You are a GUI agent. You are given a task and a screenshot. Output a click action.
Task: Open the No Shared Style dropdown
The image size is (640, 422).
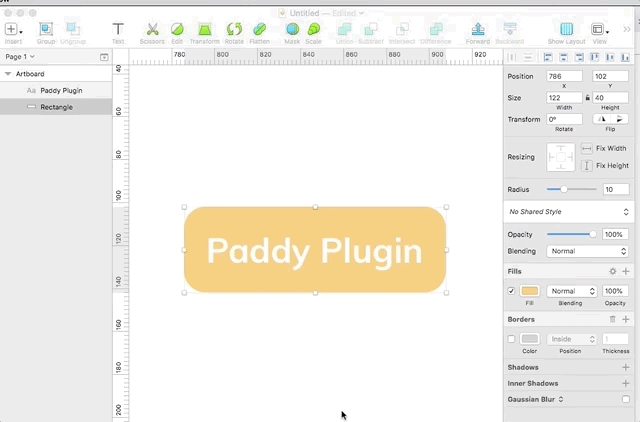pyautogui.click(x=569, y=212)
